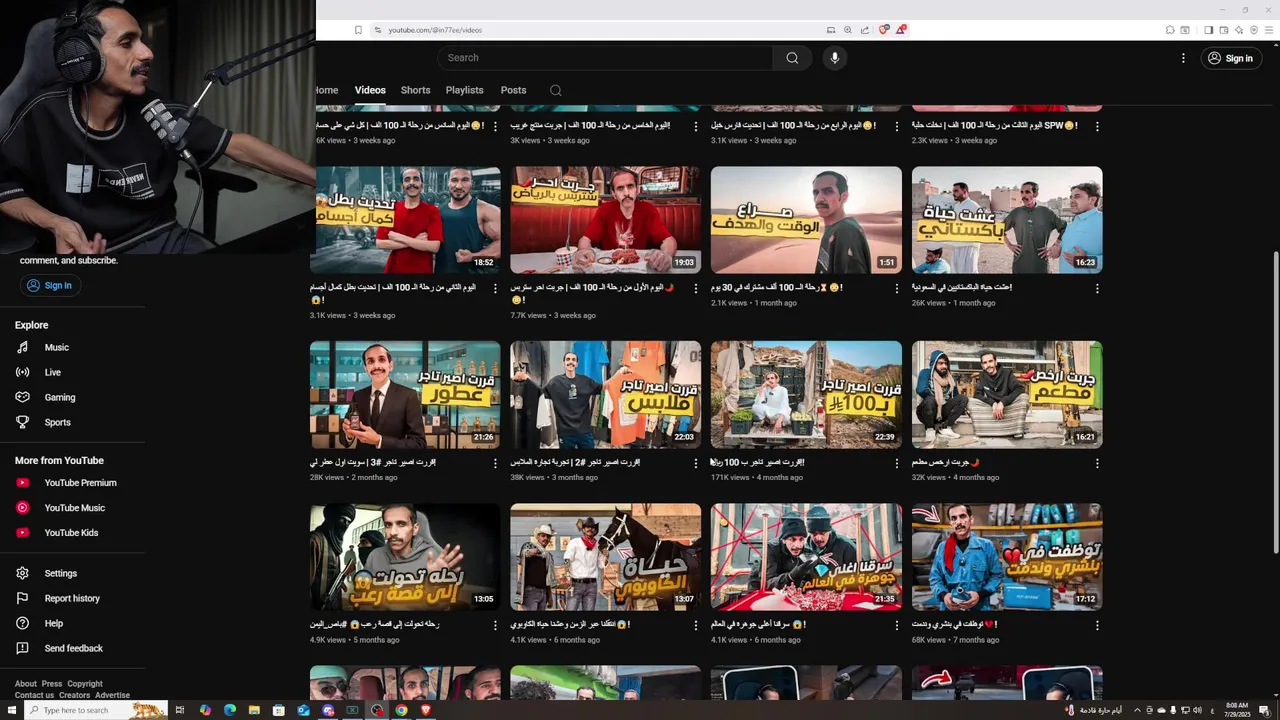Screen dimensions: 1280x720
Task: Search with the magnifier button beside the search box
Action: tap(792, 58)
